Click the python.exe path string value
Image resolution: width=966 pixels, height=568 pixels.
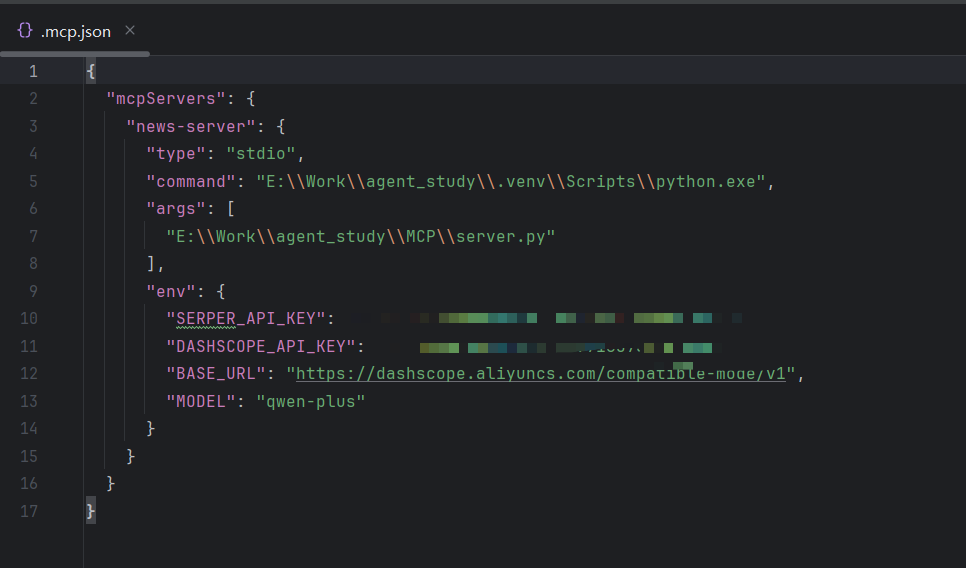coord(511,181)
